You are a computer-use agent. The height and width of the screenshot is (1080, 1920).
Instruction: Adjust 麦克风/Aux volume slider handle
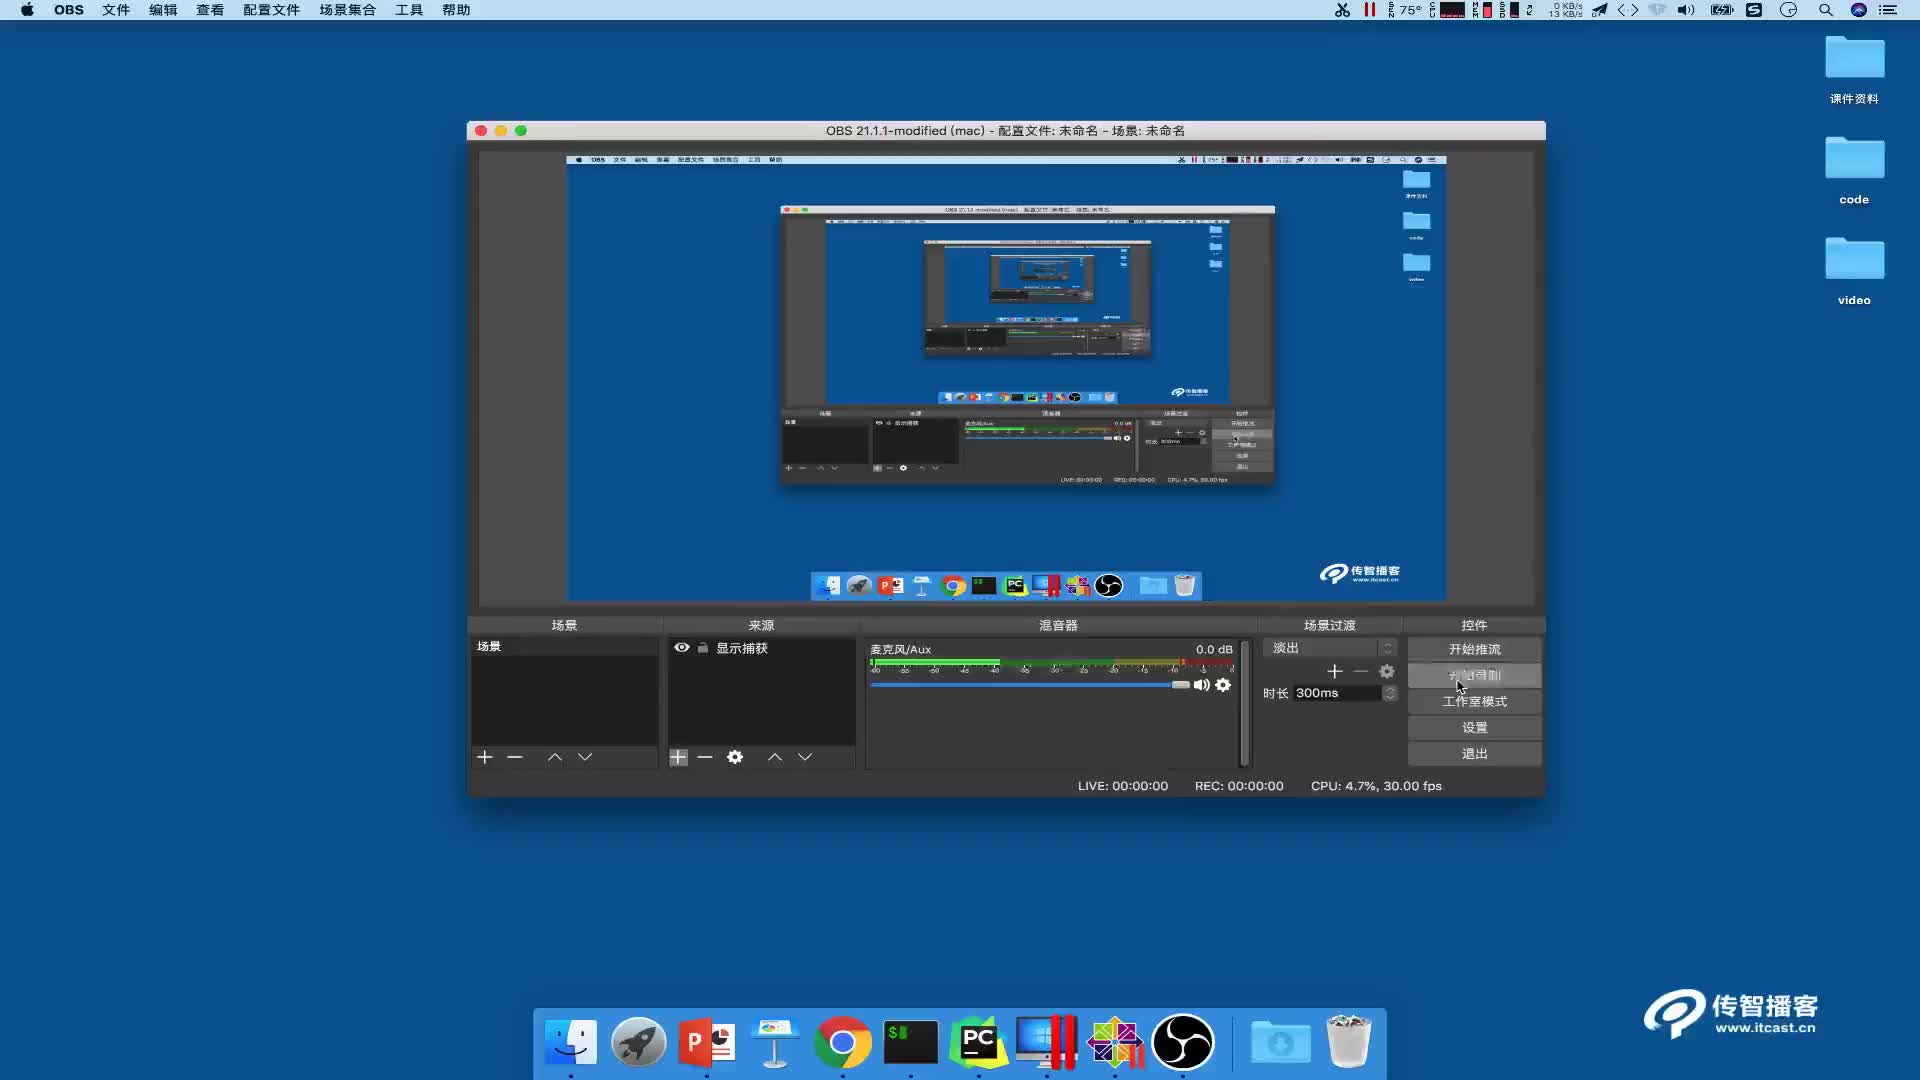click(1181, 685)
